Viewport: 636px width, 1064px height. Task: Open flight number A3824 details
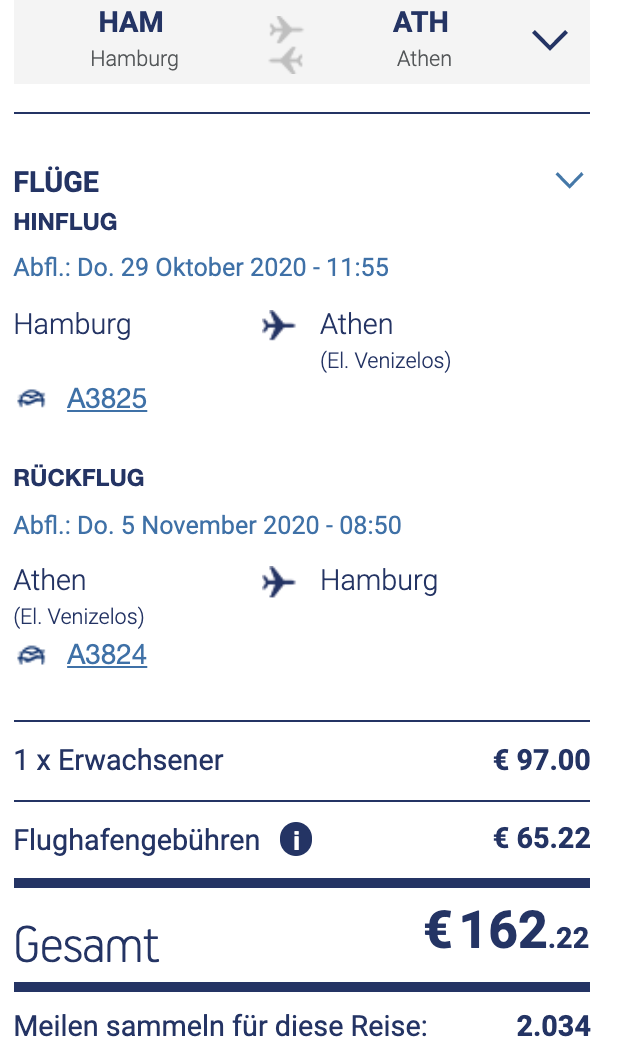[107, 655]
